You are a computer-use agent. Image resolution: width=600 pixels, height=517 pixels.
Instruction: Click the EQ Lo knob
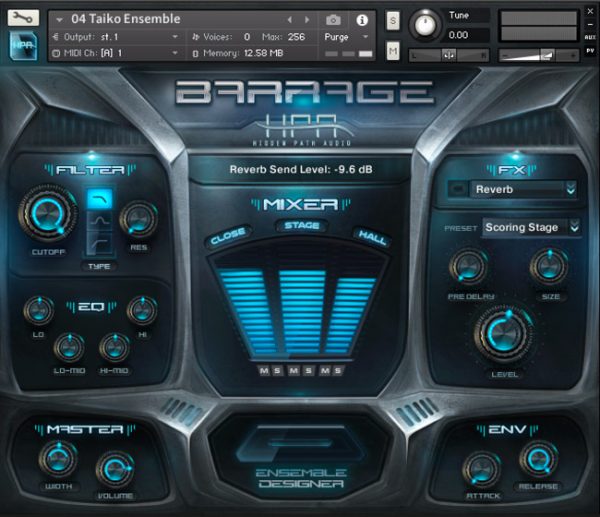pyautogui.click(x=39, y=310)
